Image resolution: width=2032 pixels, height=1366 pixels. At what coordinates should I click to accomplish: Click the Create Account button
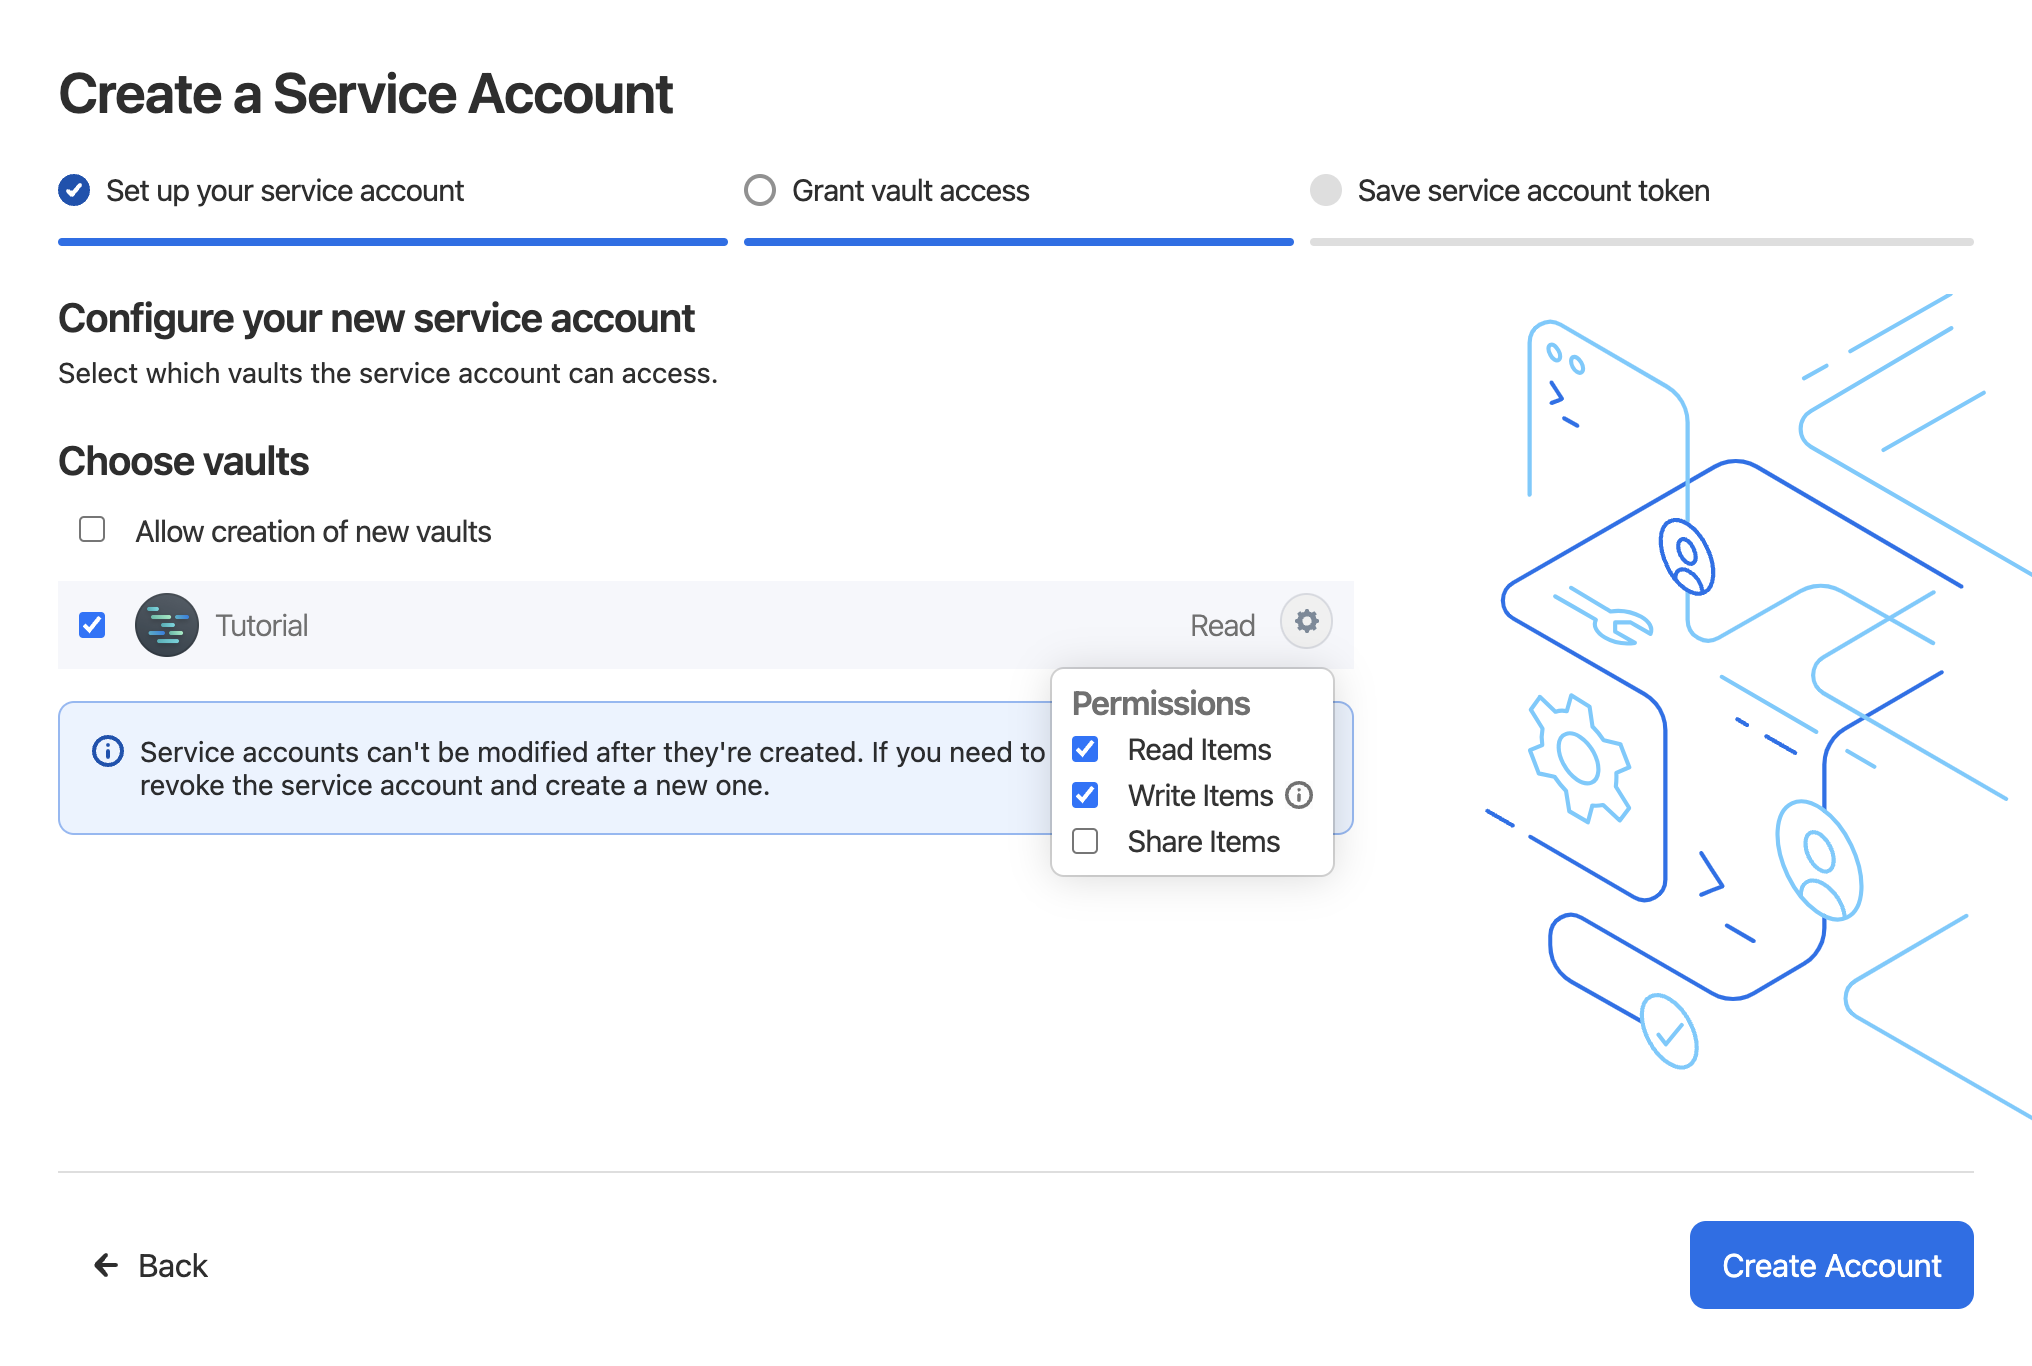point(1830,1265)
